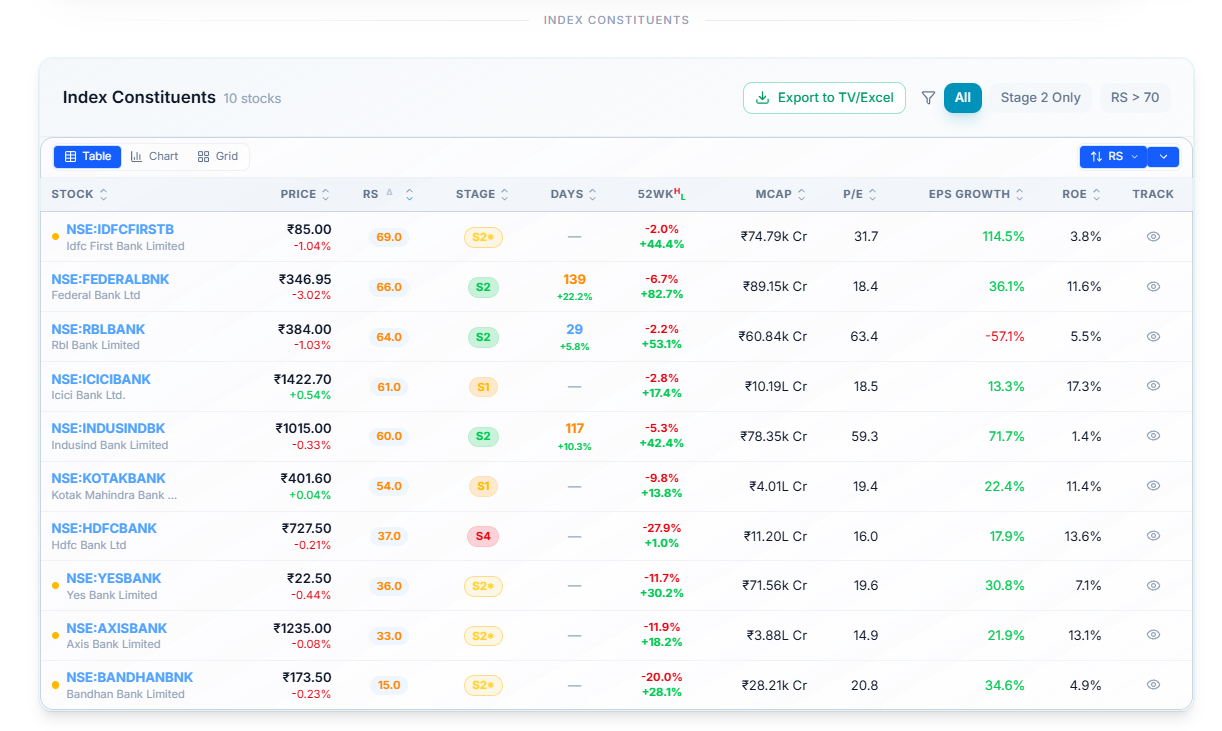The width and height of the screenshot is (1222, 731).
Task: Open the RS sort selector dropdown
Action: (x=1113, y=157)
